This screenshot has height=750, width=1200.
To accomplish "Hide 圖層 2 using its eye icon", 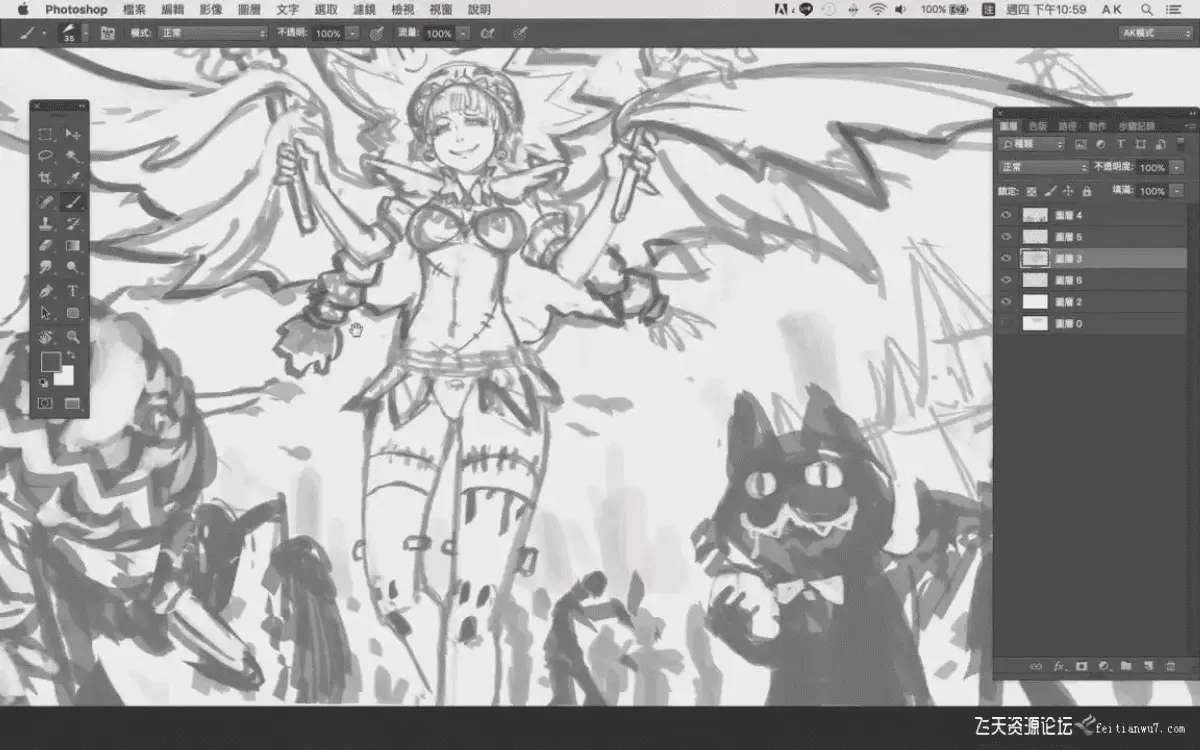I will pos(1006,302).
